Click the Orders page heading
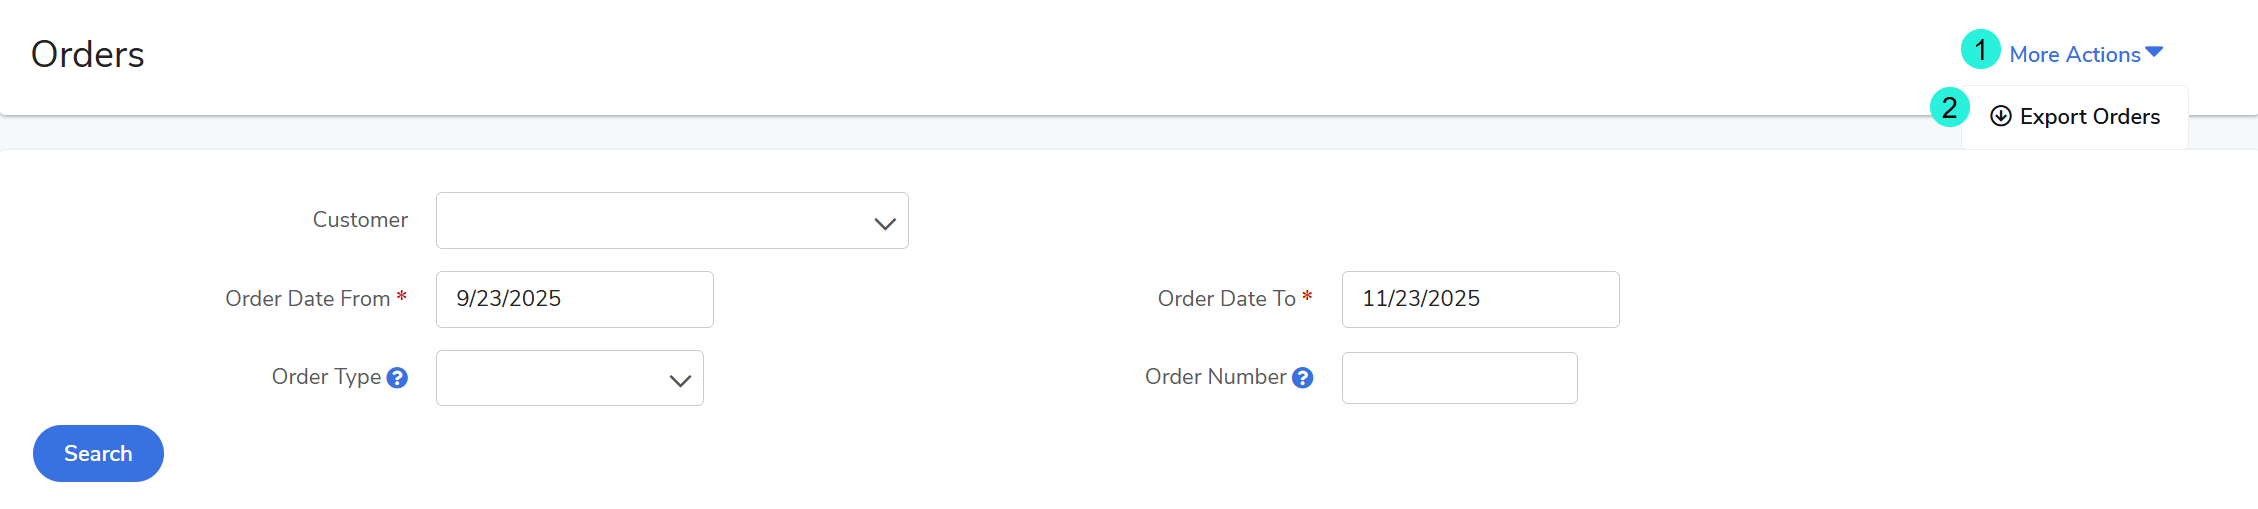The width and height of the screenshot is (2258, 509). click(88, 55)
